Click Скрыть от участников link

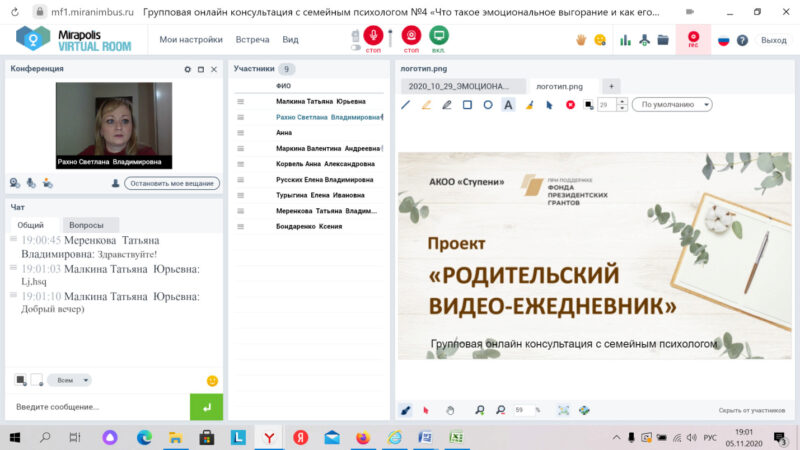tap(752, 410)
